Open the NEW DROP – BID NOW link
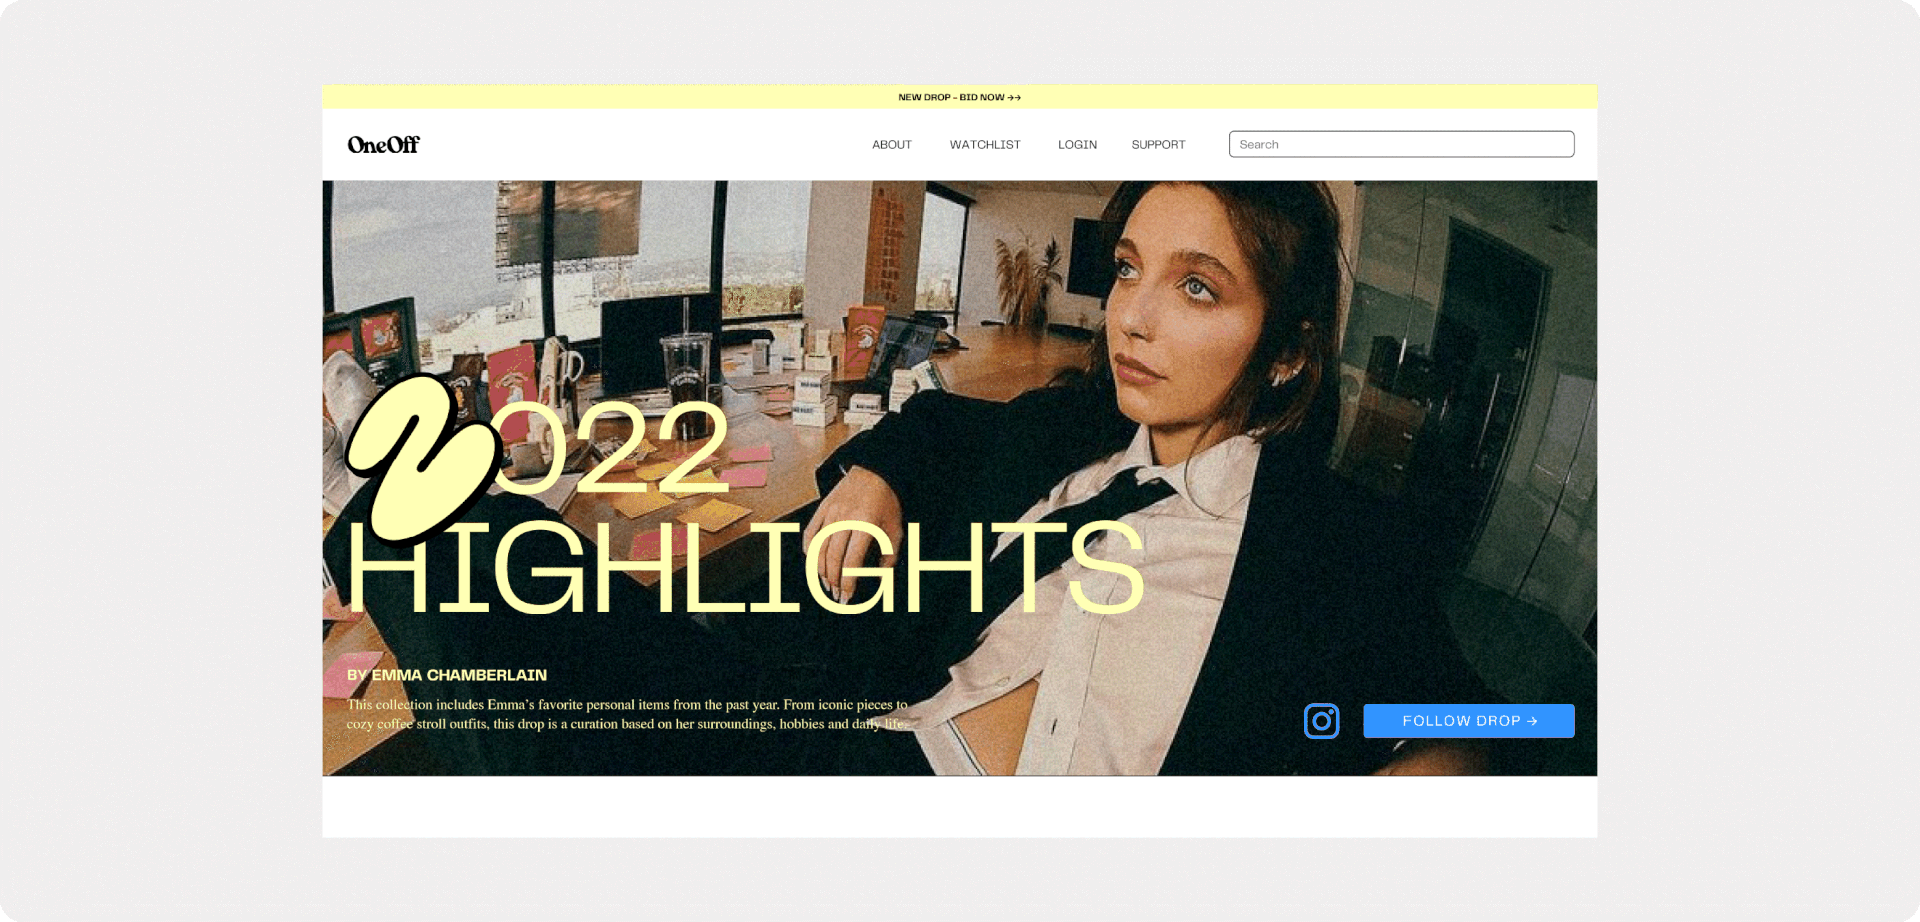 coord(959,97)
